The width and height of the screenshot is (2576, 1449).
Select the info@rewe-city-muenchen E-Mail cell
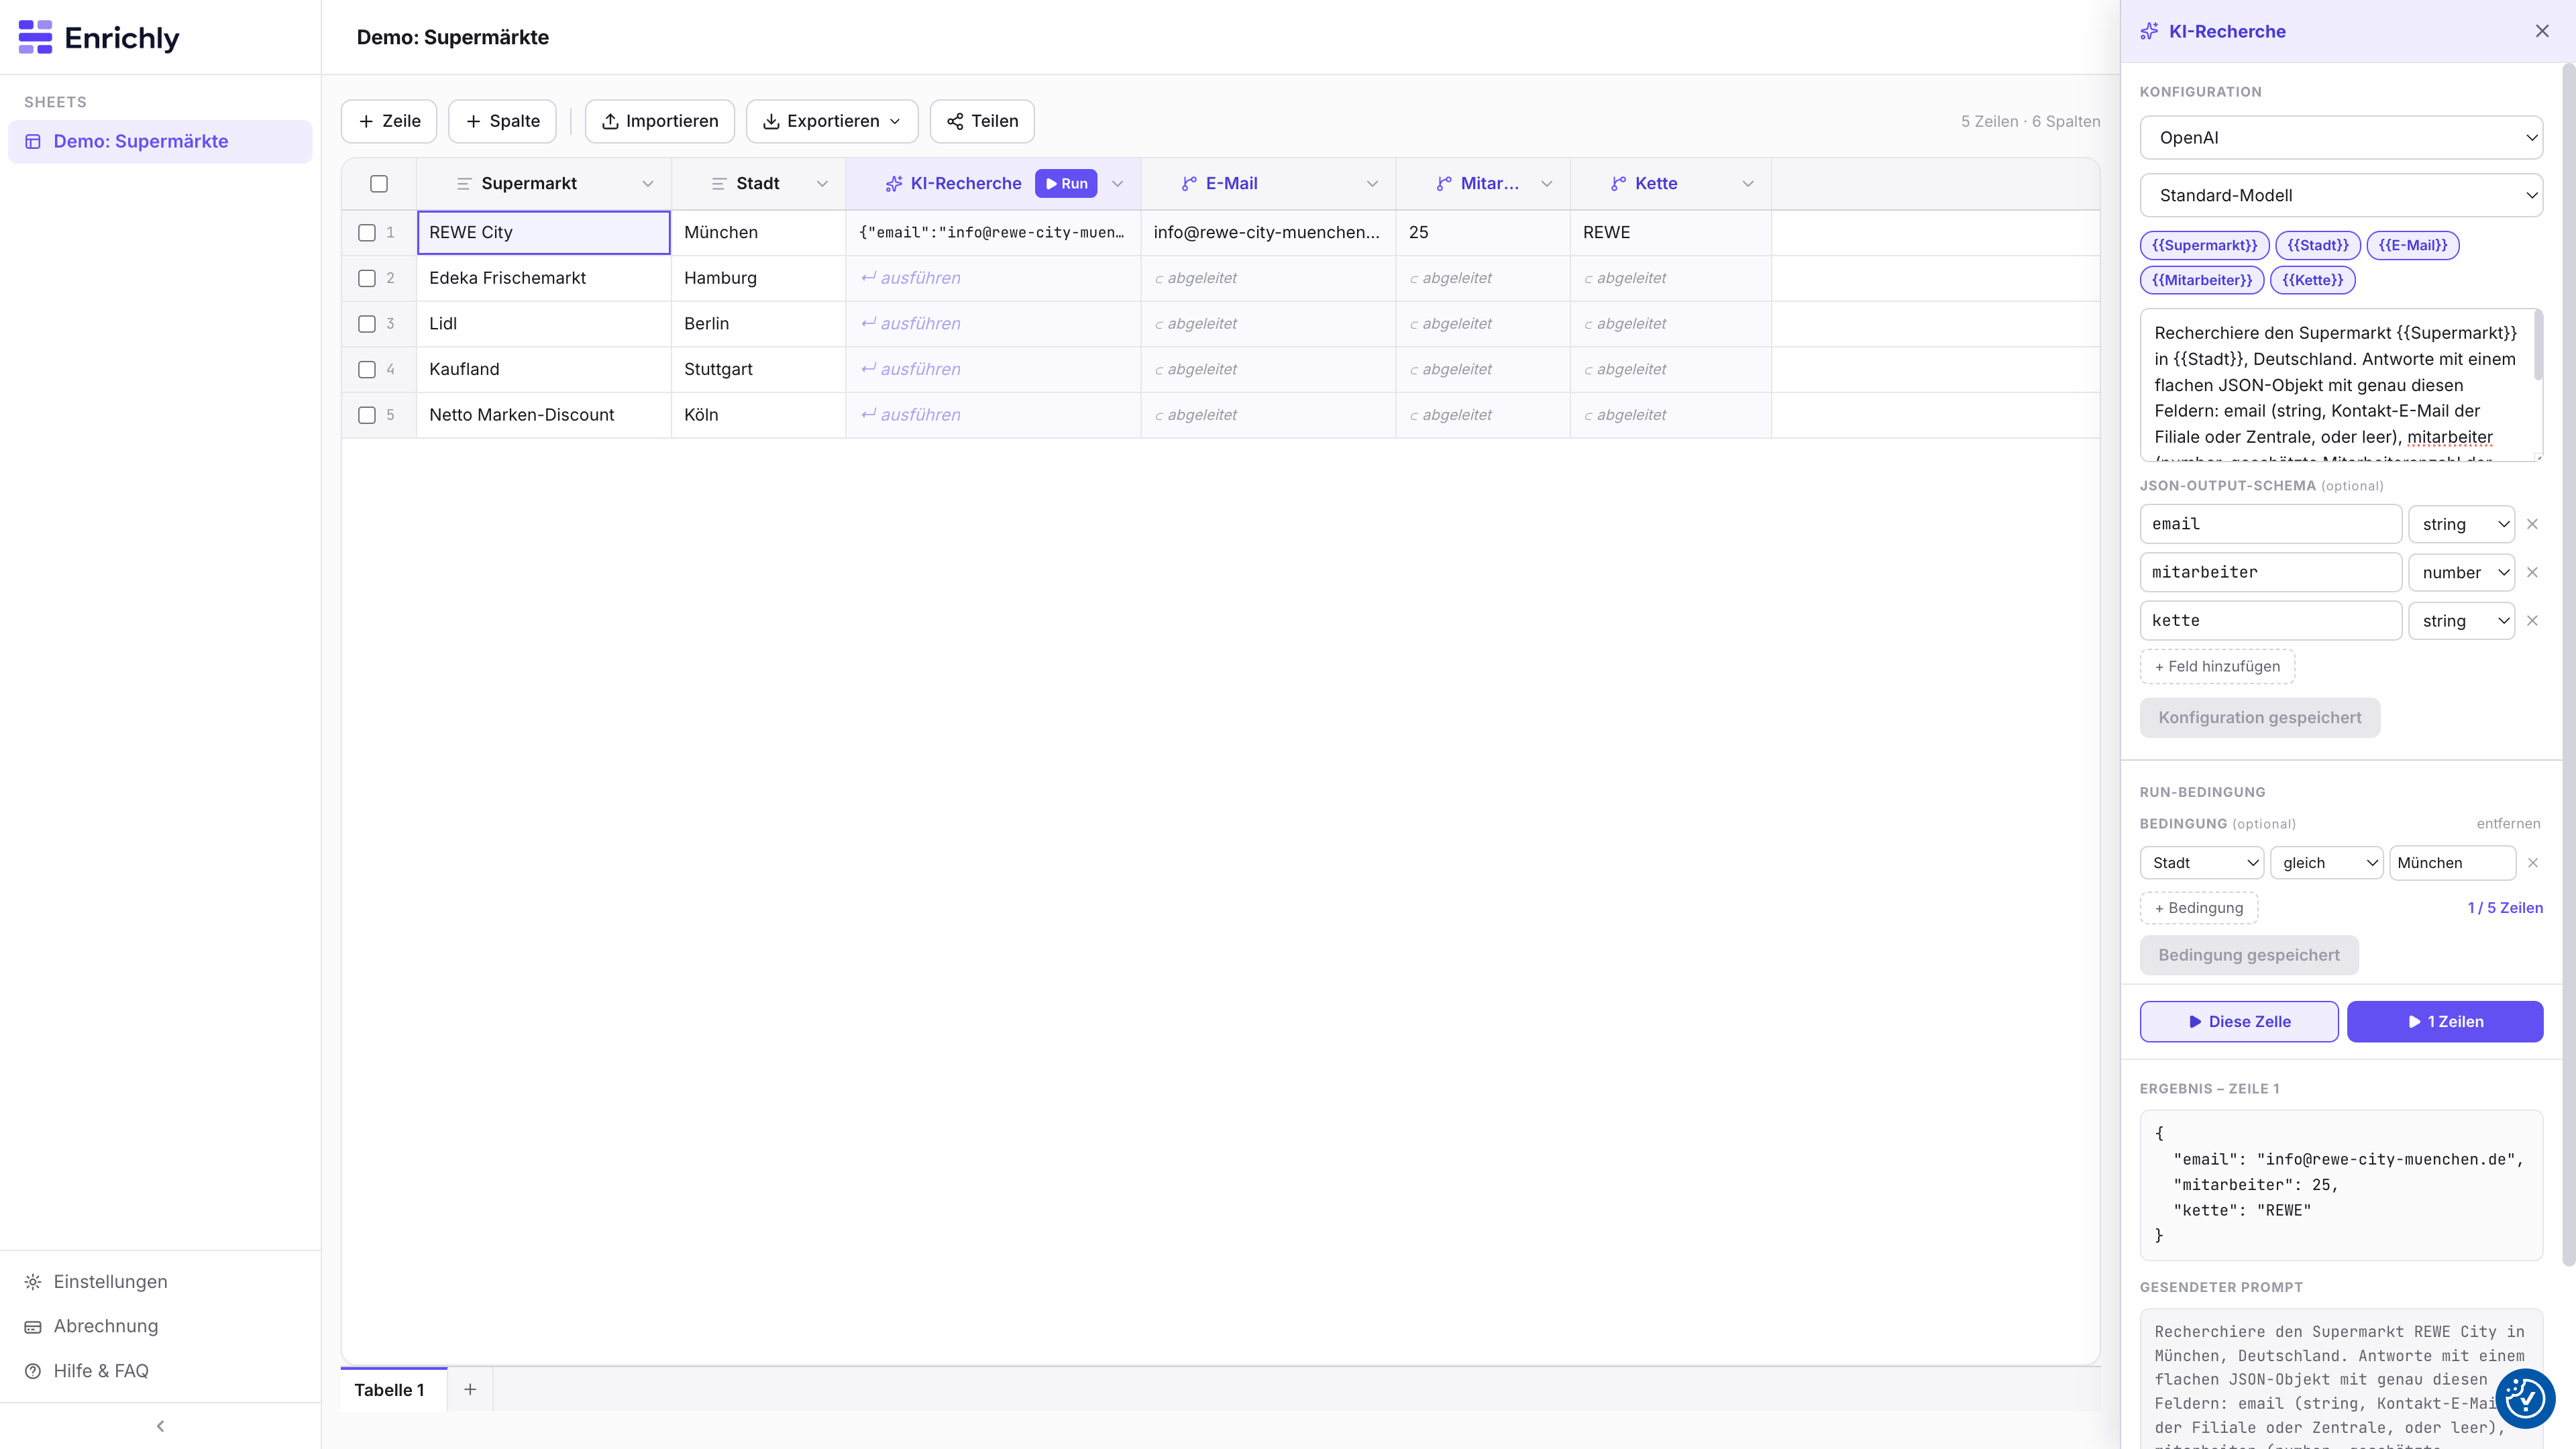coord(1268,232)
